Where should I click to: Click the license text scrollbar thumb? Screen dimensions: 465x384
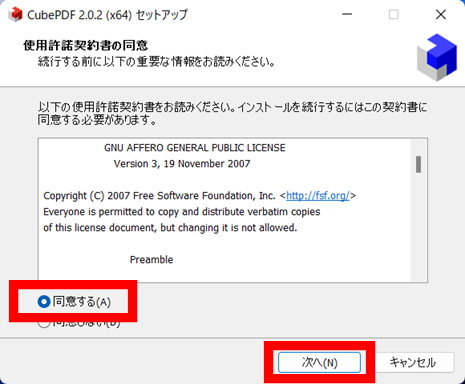coord(418,164)
